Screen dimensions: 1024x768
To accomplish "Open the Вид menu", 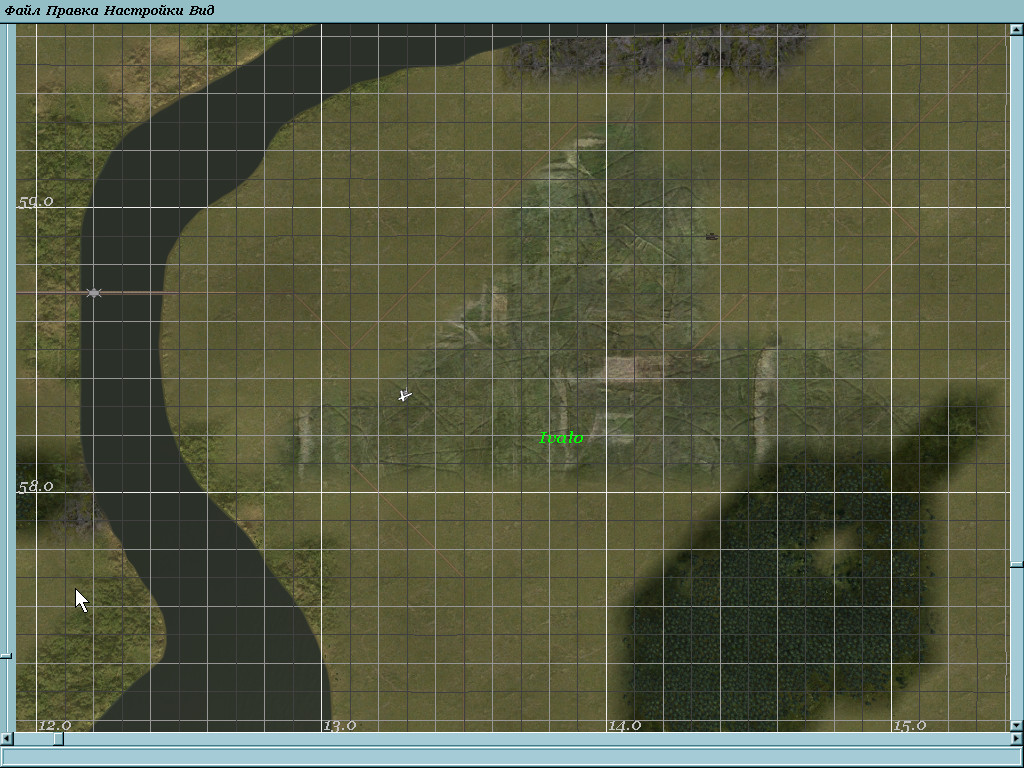I will tap(200, 10).
